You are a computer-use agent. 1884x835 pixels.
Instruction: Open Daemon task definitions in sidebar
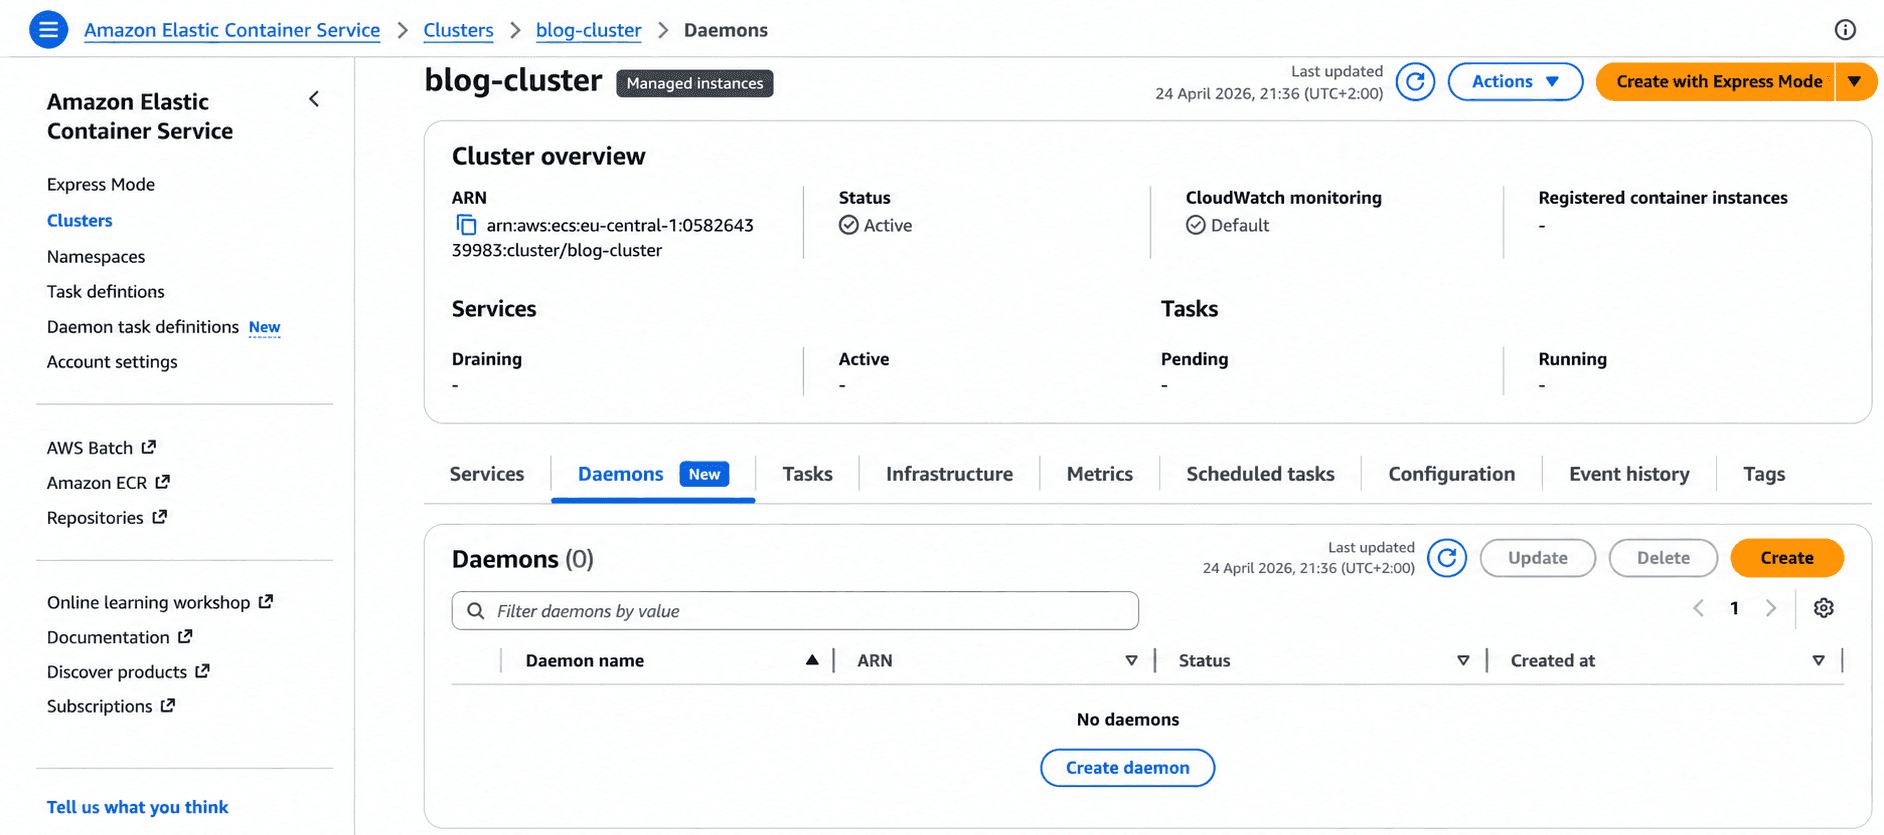point(143,327)
